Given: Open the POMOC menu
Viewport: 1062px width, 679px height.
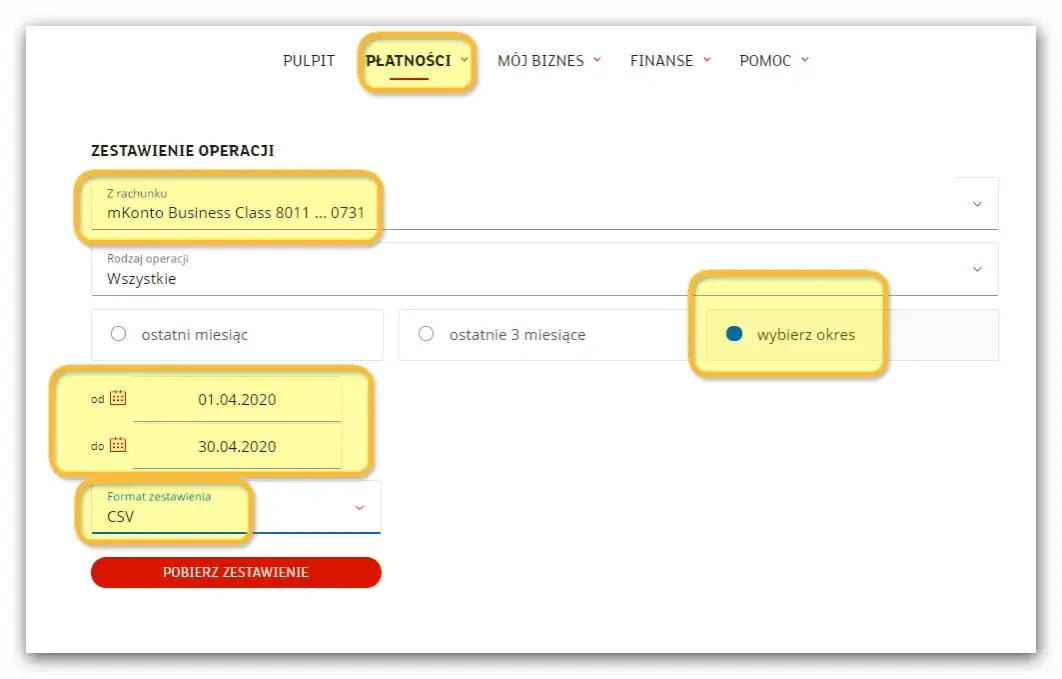Looking at the screenshot, I should point(765,61).
